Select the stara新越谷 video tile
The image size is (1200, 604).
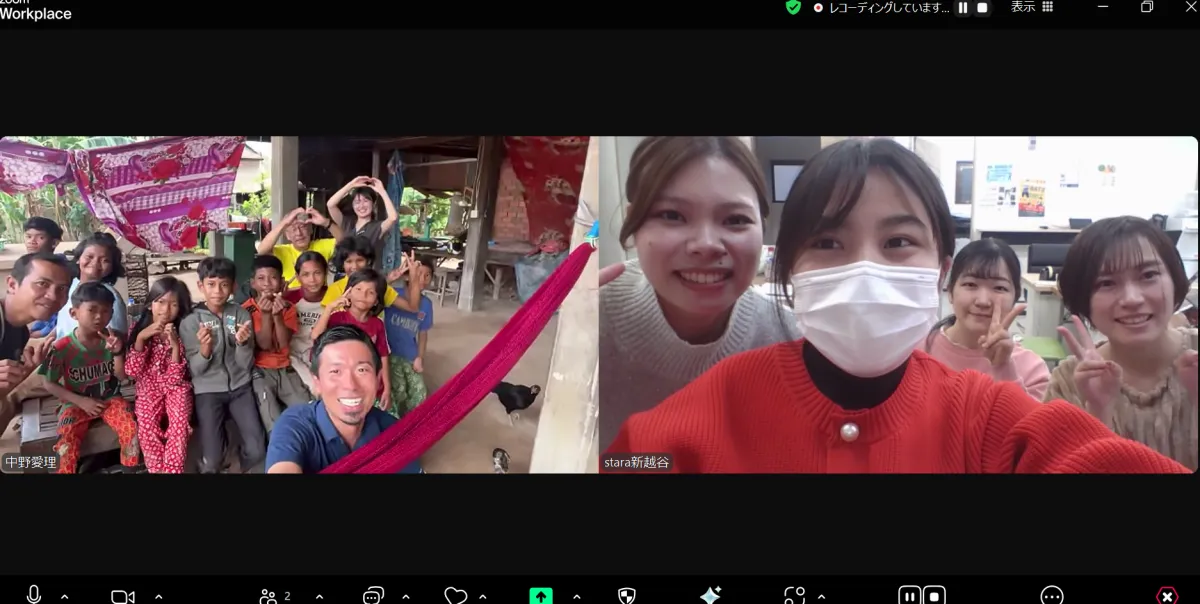[x=898, y=304]
